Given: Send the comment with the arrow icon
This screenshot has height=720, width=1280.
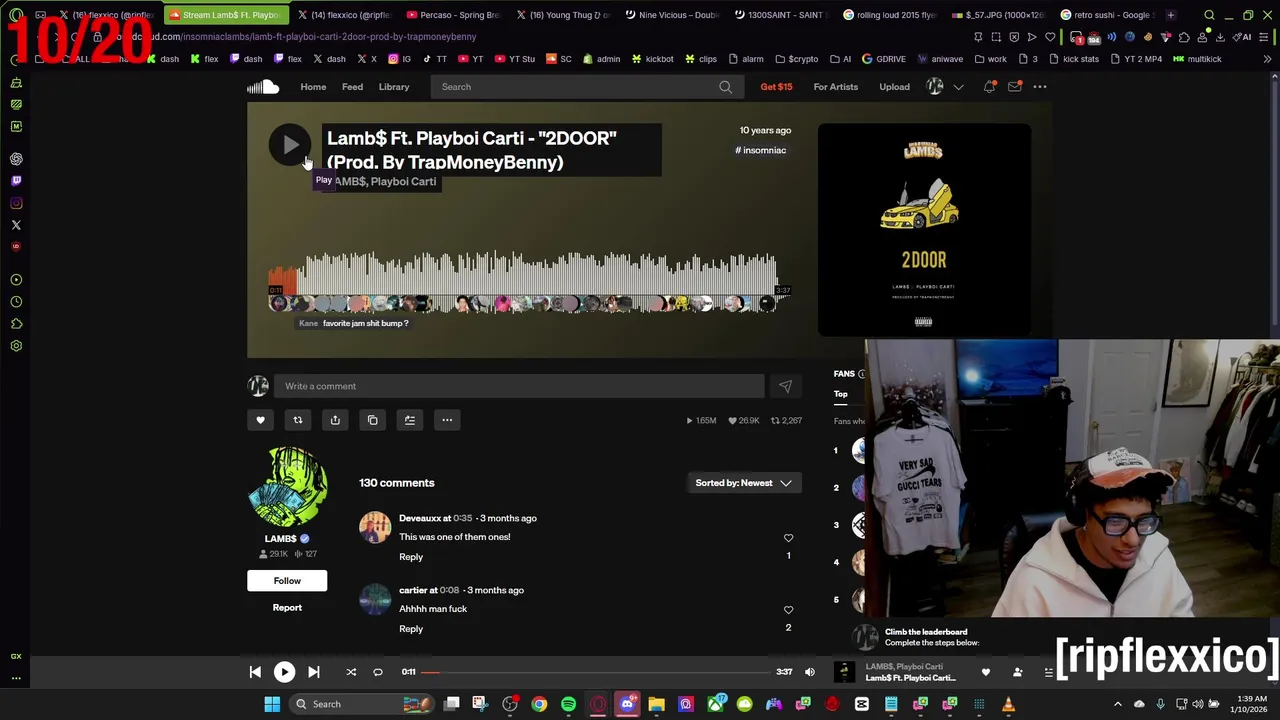Looking at the screenshot, I should (x=785, y=386).
